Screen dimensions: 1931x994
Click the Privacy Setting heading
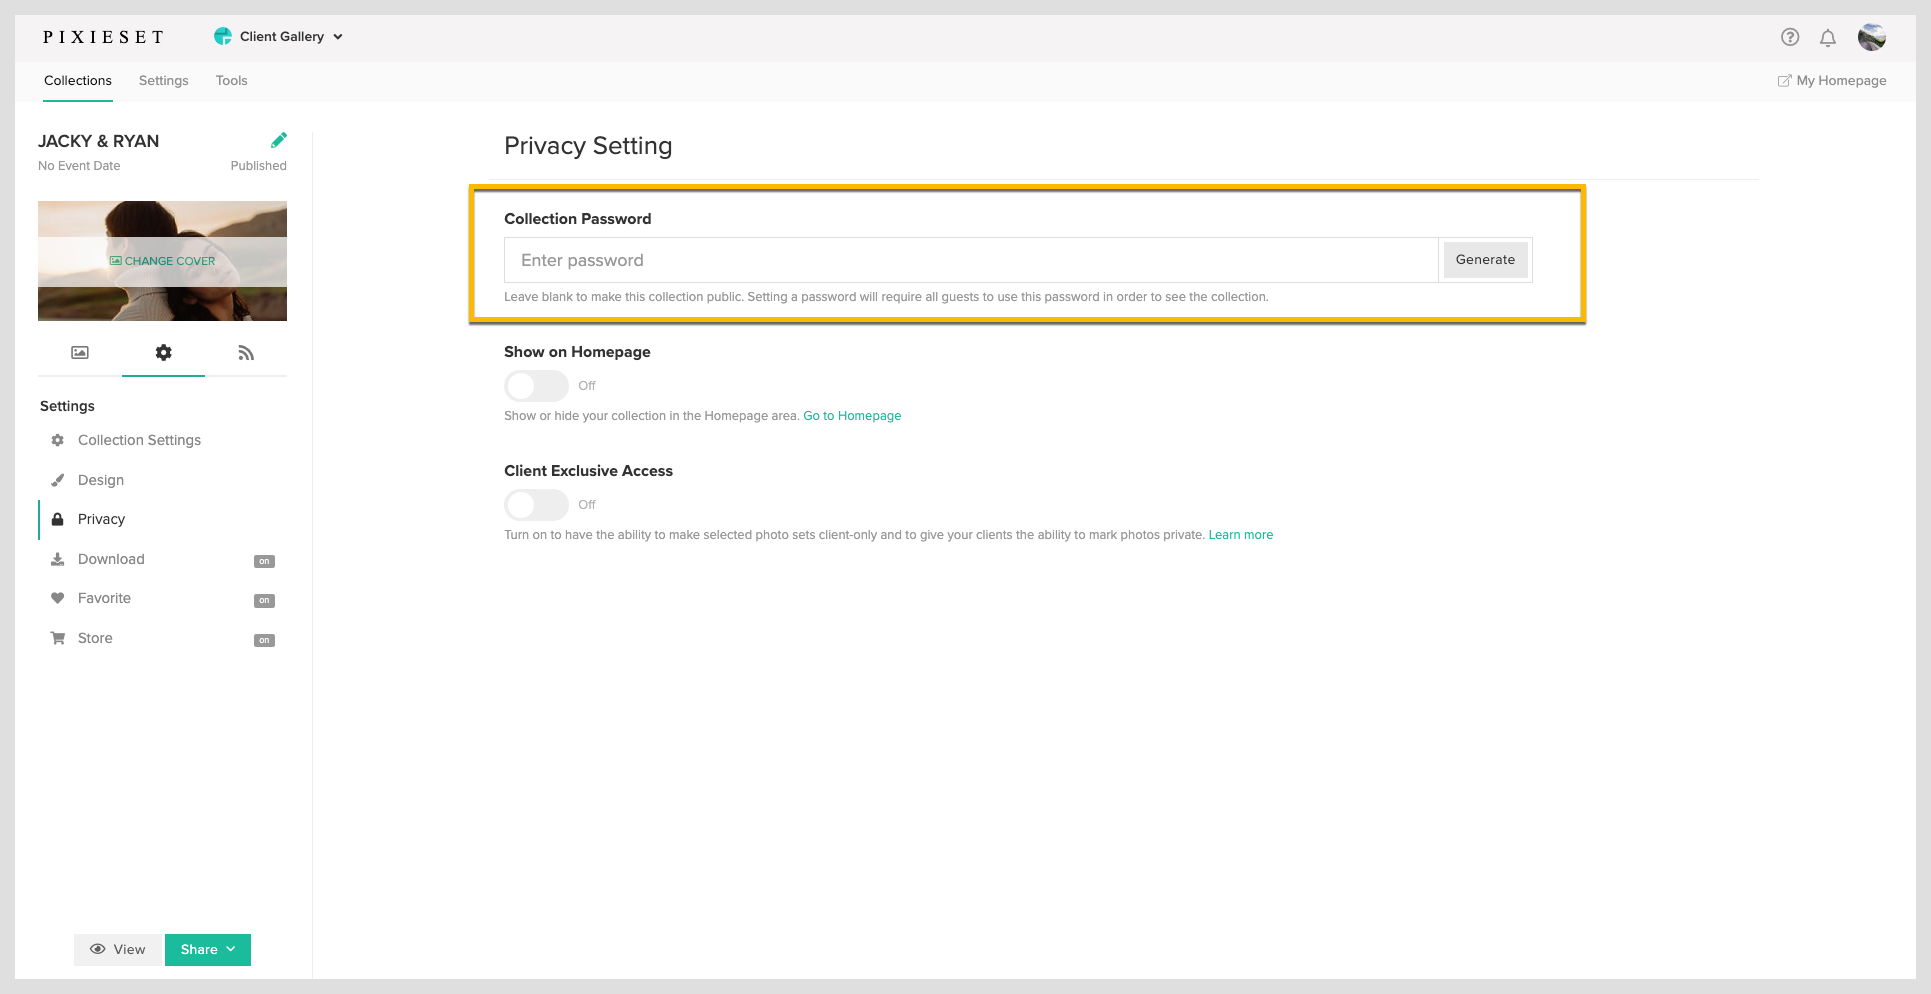(588, 146)
